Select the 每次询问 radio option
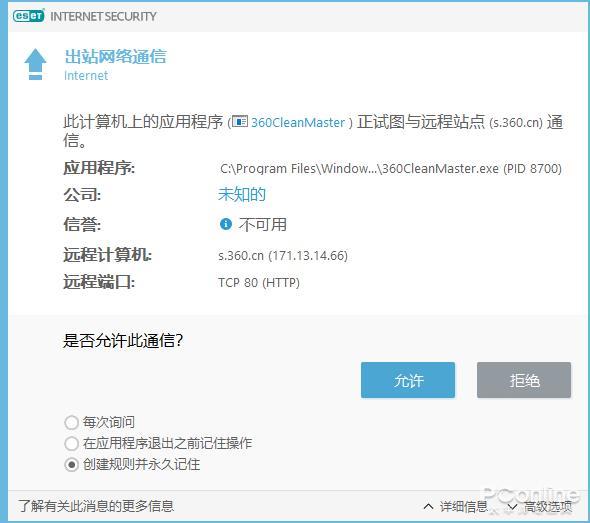This screenshot has height=523, width=590. click(71, 422)
